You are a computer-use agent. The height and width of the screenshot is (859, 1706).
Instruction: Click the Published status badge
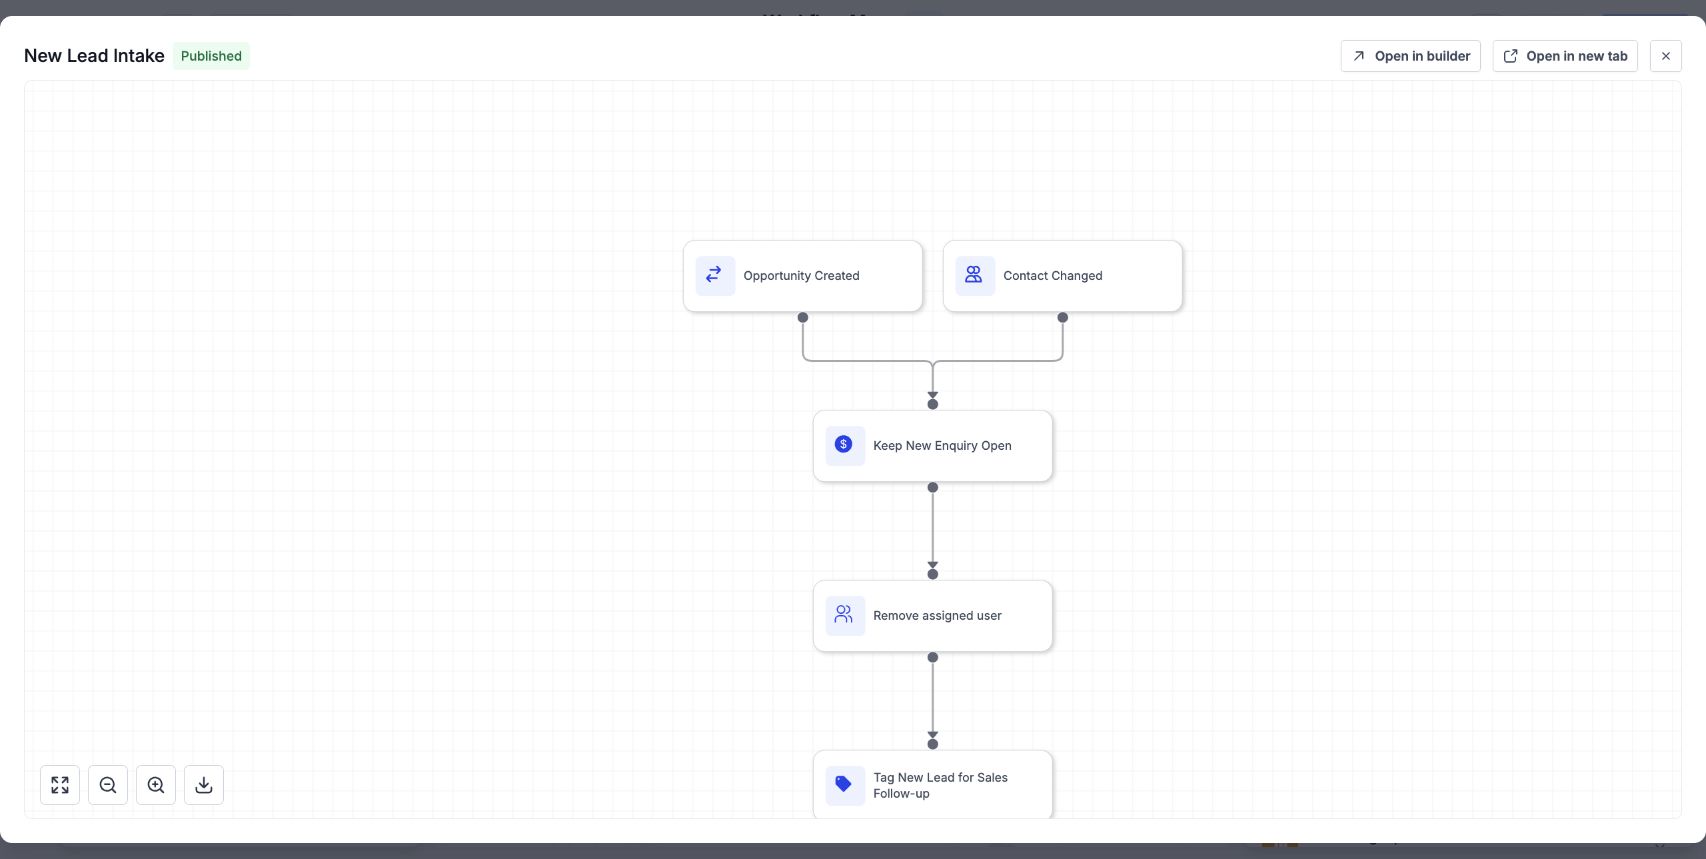tap(211, 56)
